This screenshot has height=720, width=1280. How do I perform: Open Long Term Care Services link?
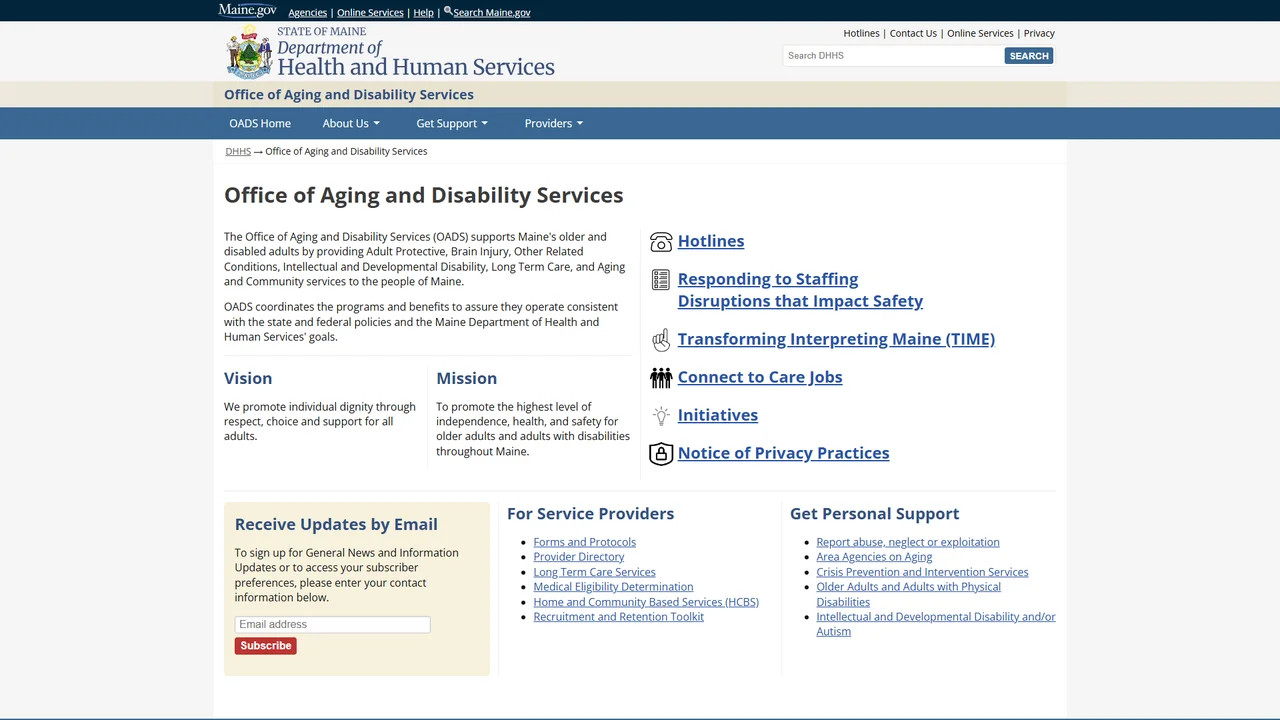coord(595,572)
